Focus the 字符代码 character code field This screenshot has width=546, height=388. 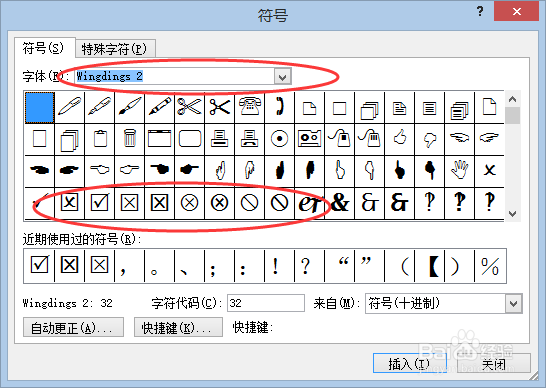pos(266,303)
